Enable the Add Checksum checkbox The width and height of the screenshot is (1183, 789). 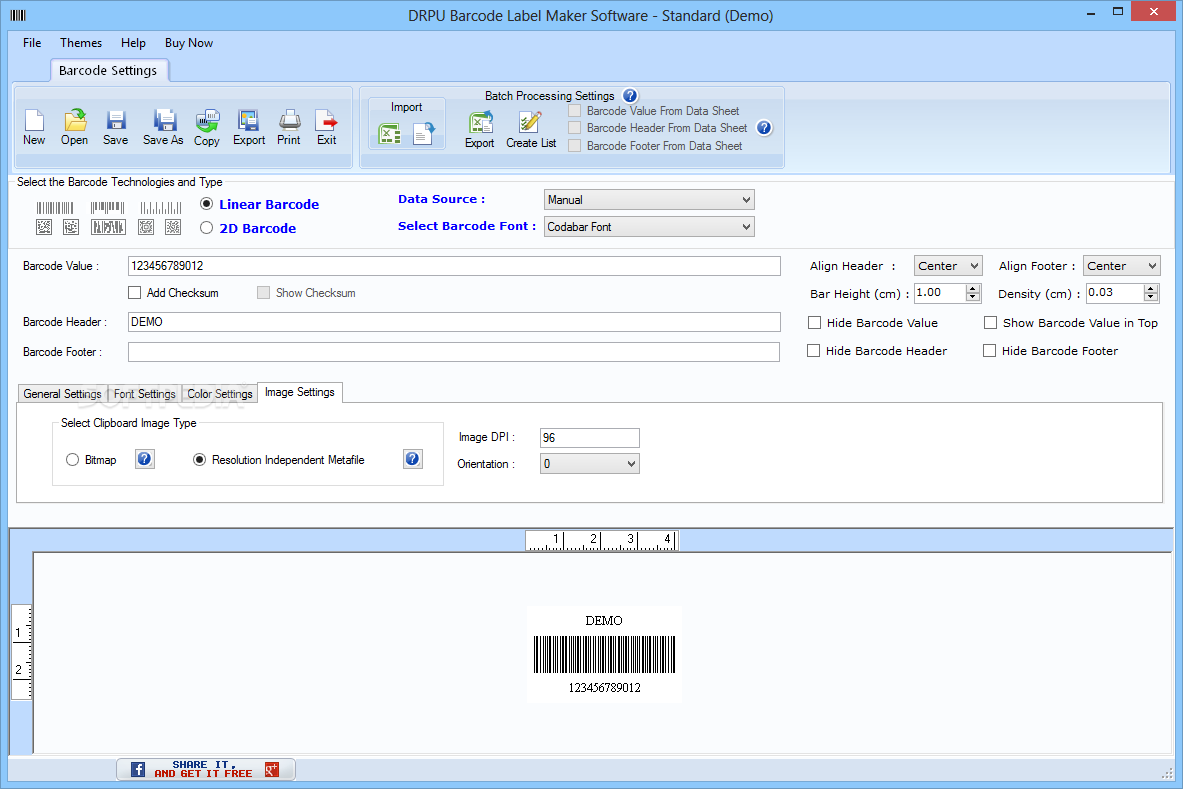(x=134, y=293)
